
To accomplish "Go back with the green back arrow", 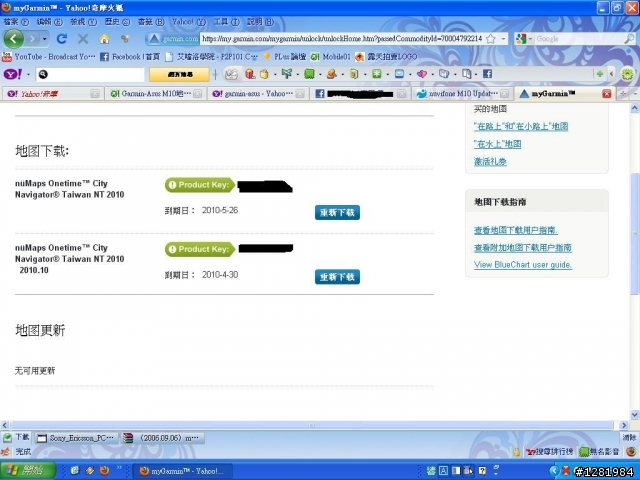I will pos(13,39).
